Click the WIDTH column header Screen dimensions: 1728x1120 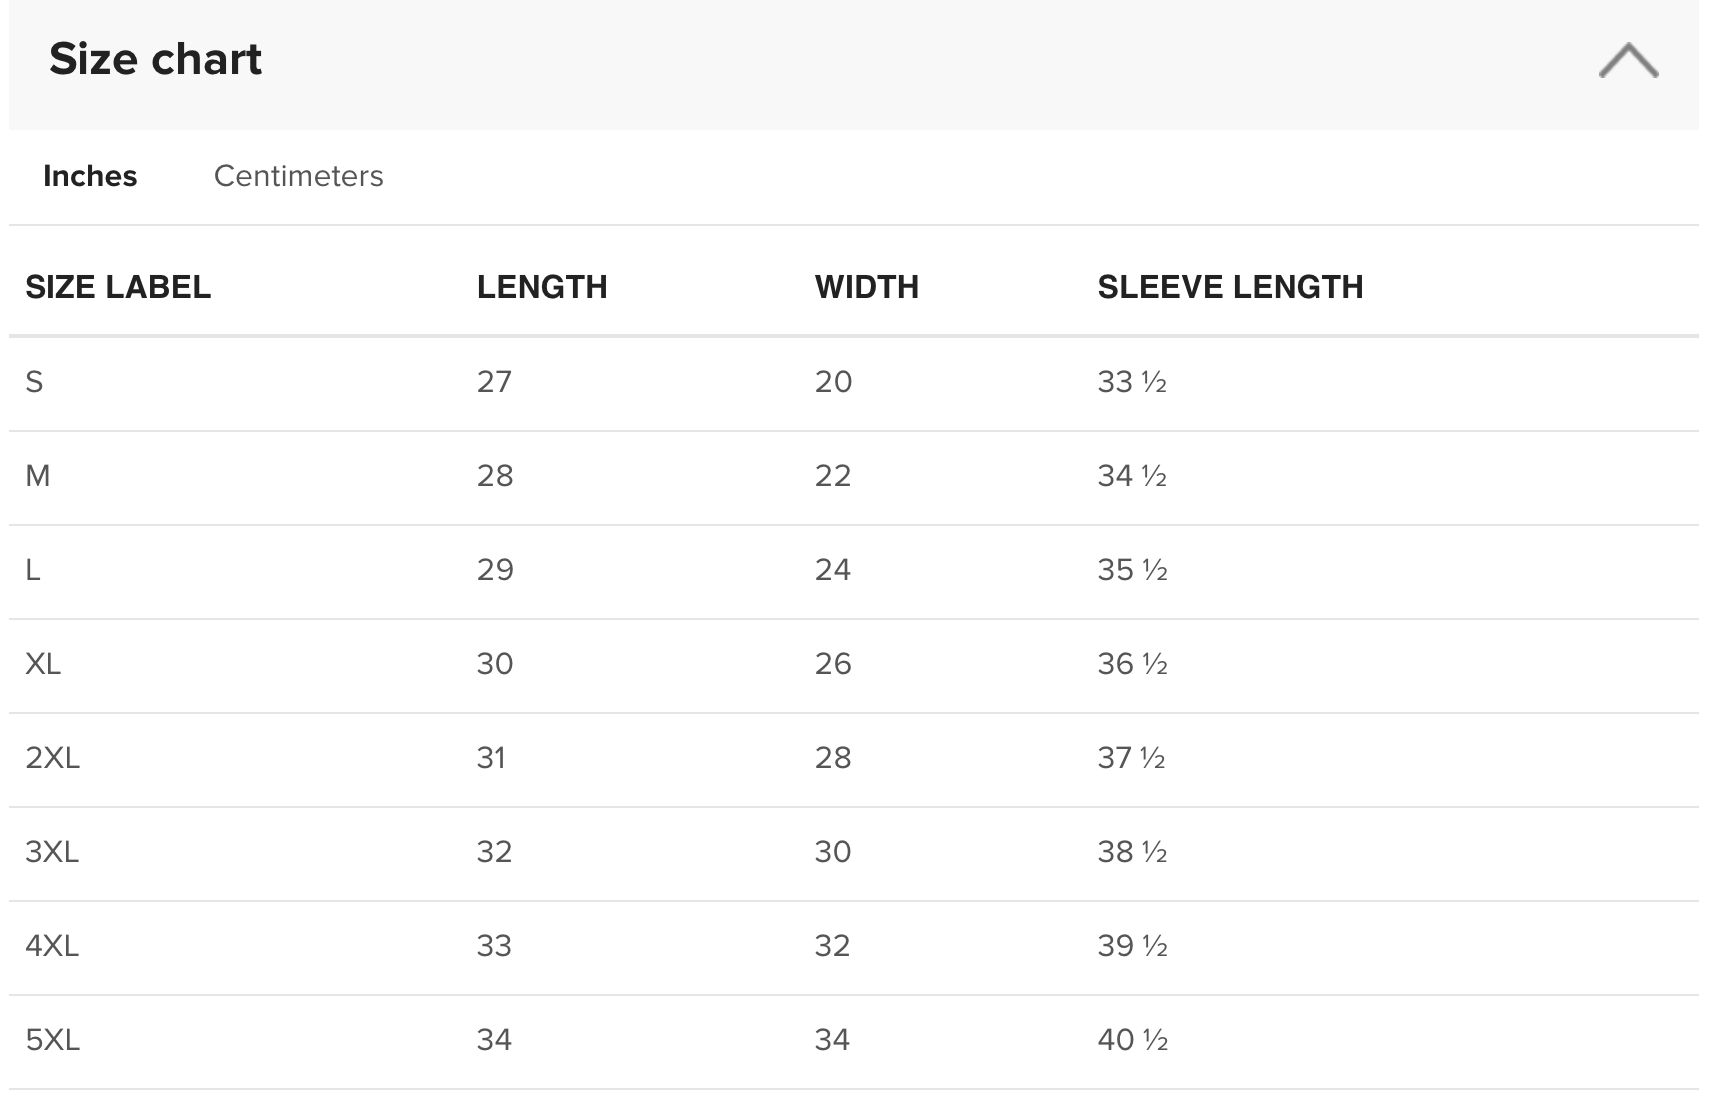point(866,287)
